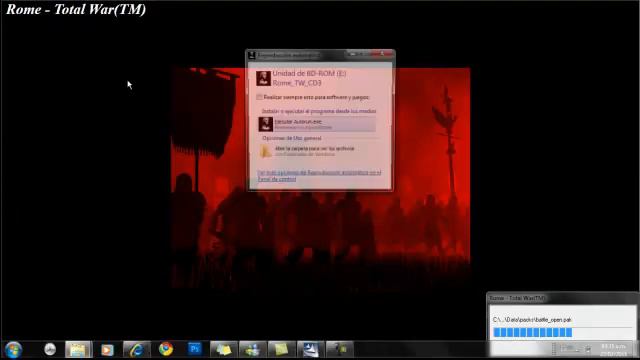Image resolution: width=640 pixels, height=360 pixels.
Task: Click the round silver taskbar icon beside Start
Action: pyautogui.click(x=50, y=349)
